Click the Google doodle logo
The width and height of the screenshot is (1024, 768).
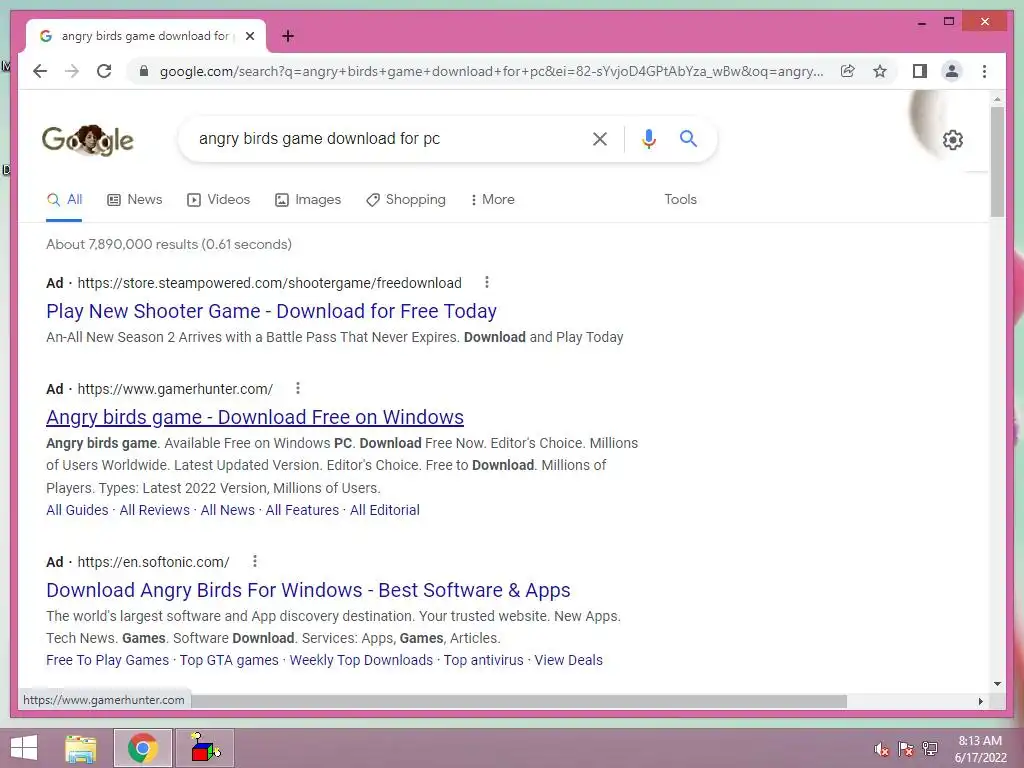pos(88,139)
